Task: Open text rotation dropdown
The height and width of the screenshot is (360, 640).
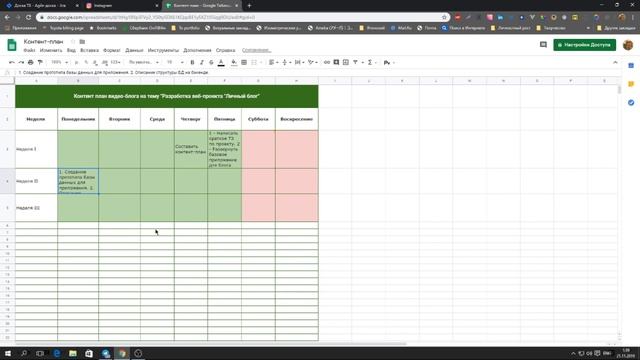Action: pos(313,62)
